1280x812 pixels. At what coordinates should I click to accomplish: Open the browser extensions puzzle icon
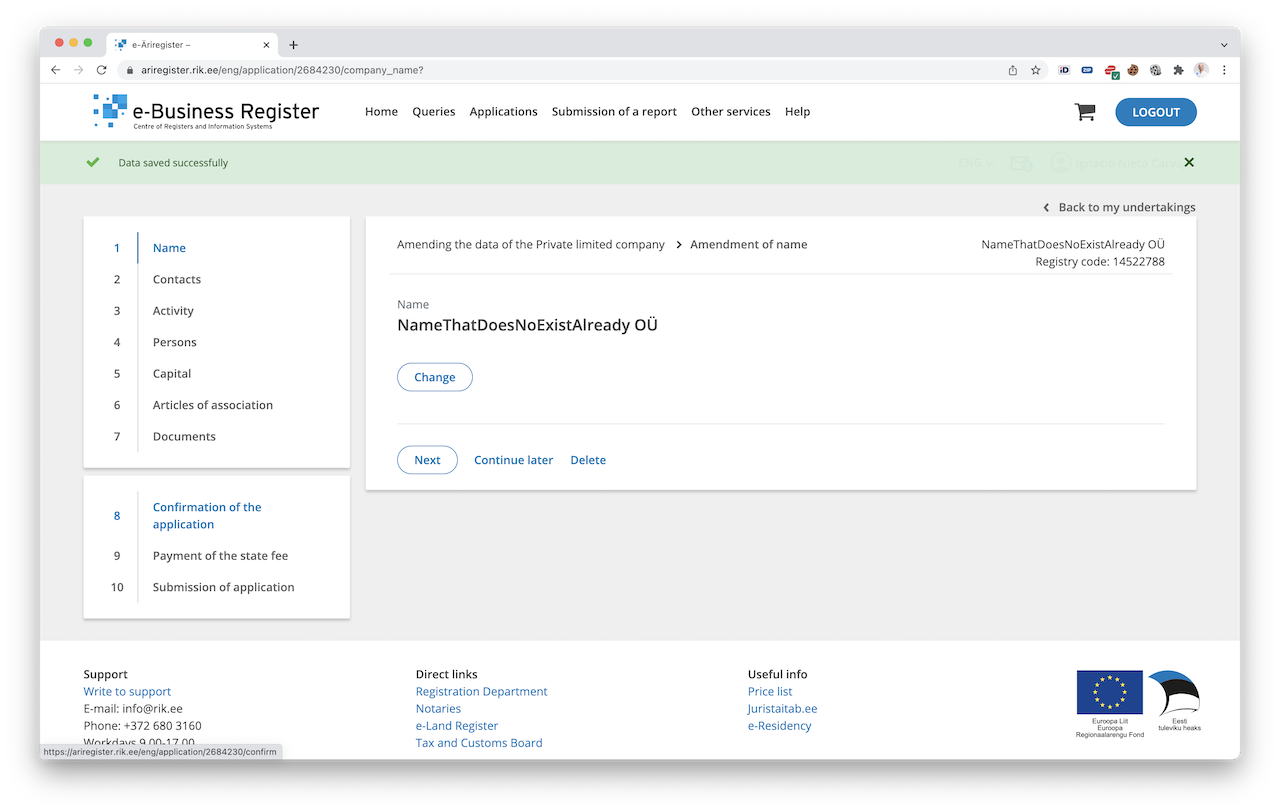point(1178,70)
